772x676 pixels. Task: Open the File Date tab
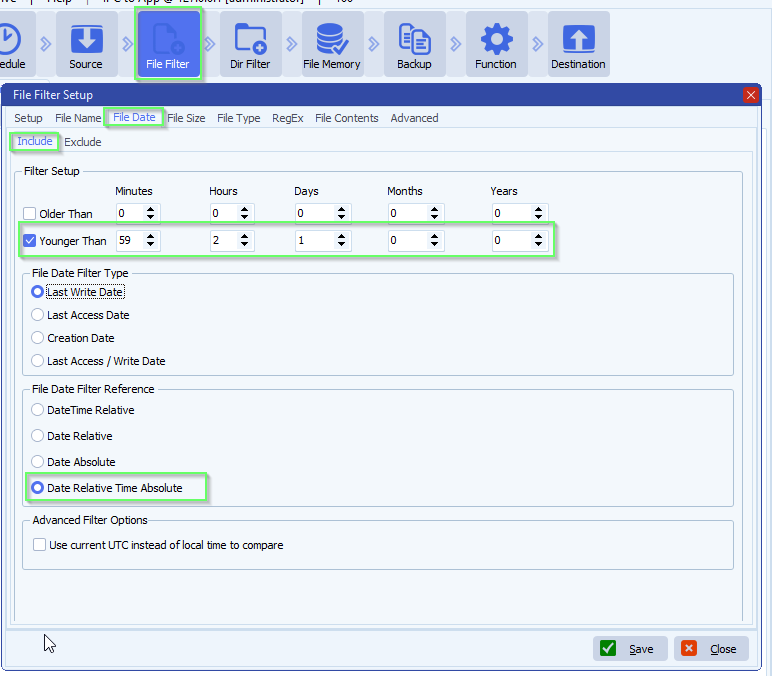134,117
